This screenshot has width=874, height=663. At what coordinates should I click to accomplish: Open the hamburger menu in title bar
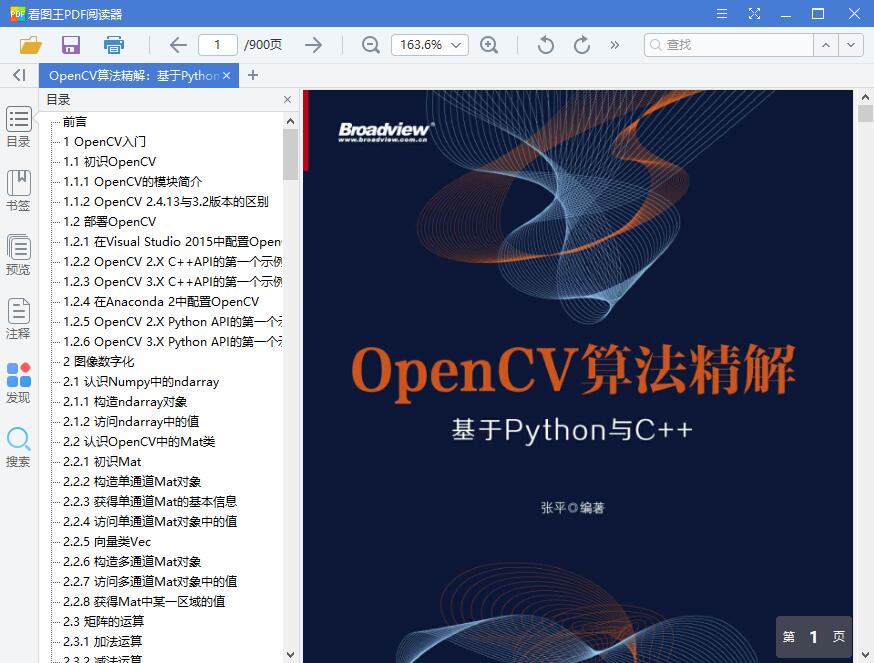[722, 13]
